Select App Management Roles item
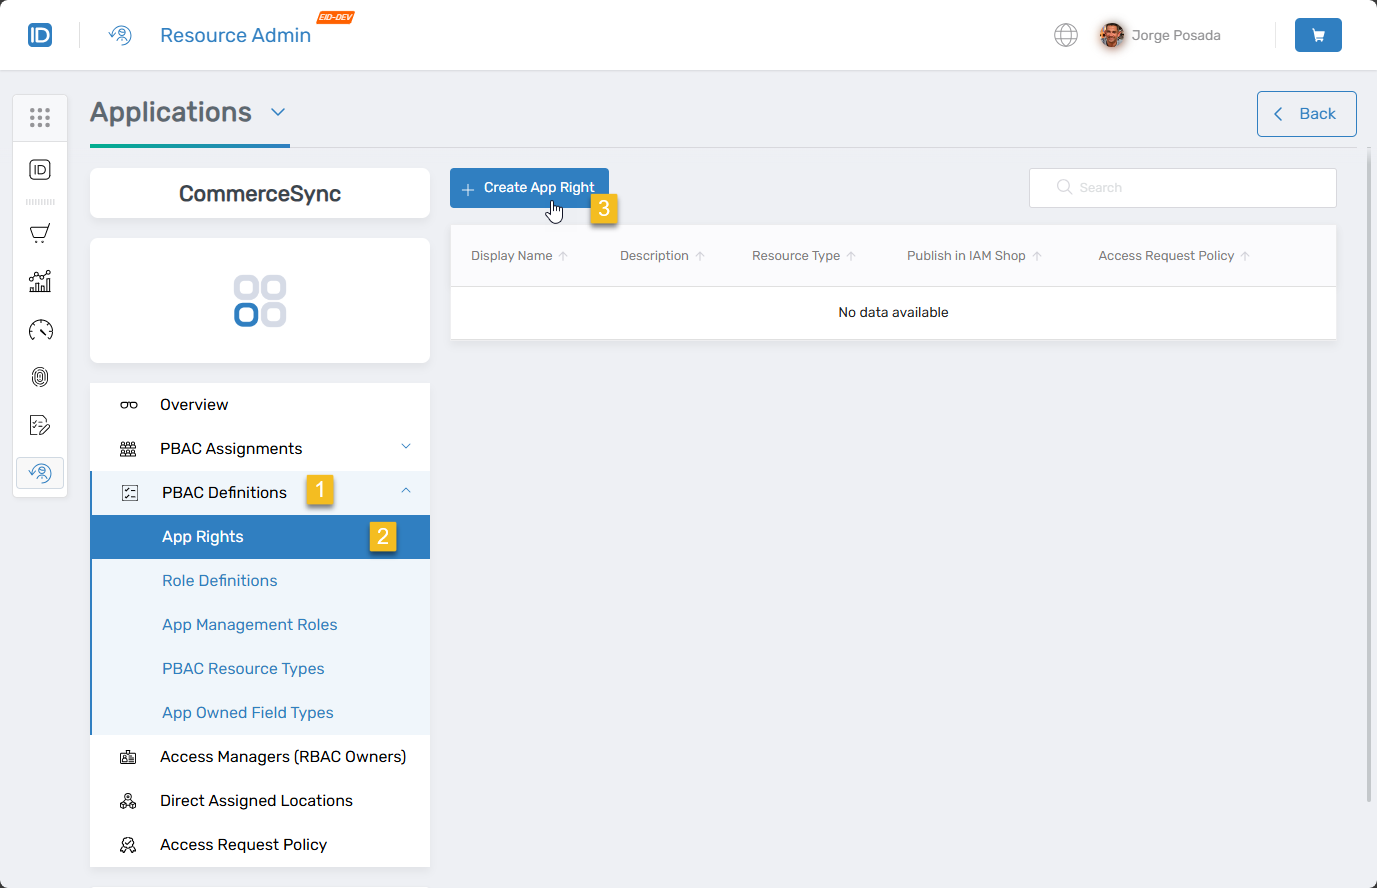This screenshot has width=1377, height=888. 249,625
